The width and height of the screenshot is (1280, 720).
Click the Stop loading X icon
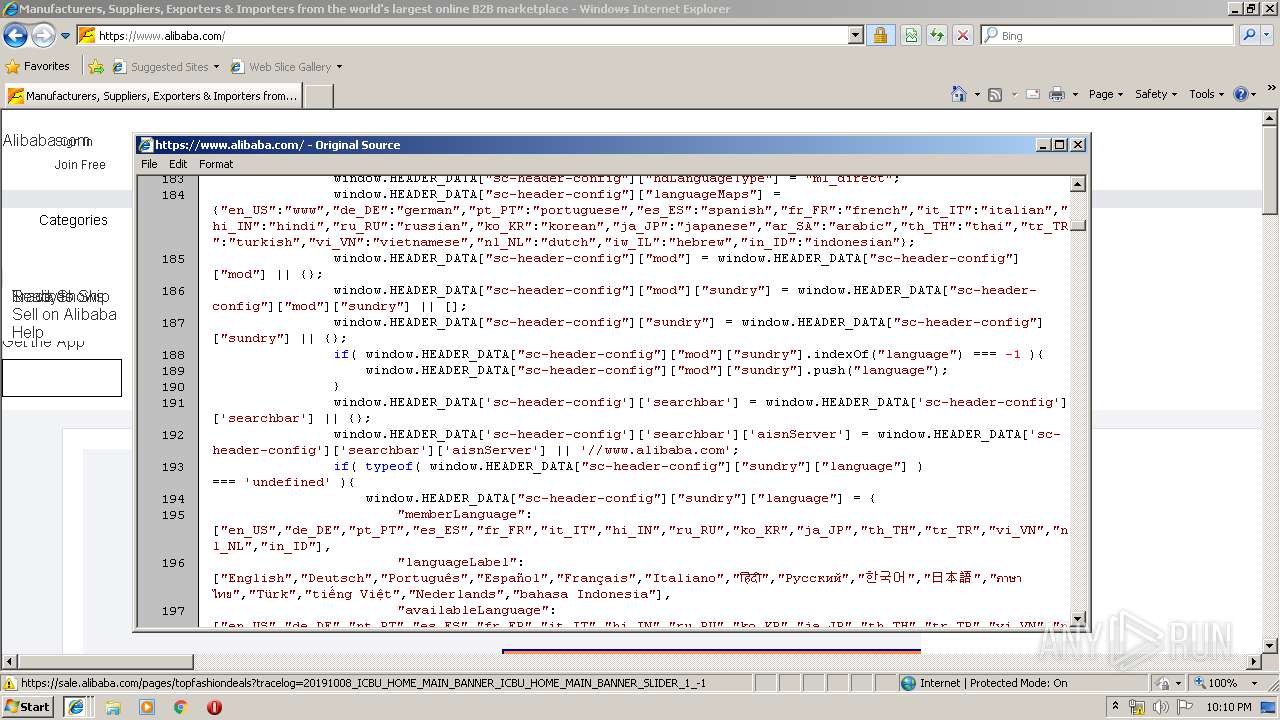(x=963, y=35)
